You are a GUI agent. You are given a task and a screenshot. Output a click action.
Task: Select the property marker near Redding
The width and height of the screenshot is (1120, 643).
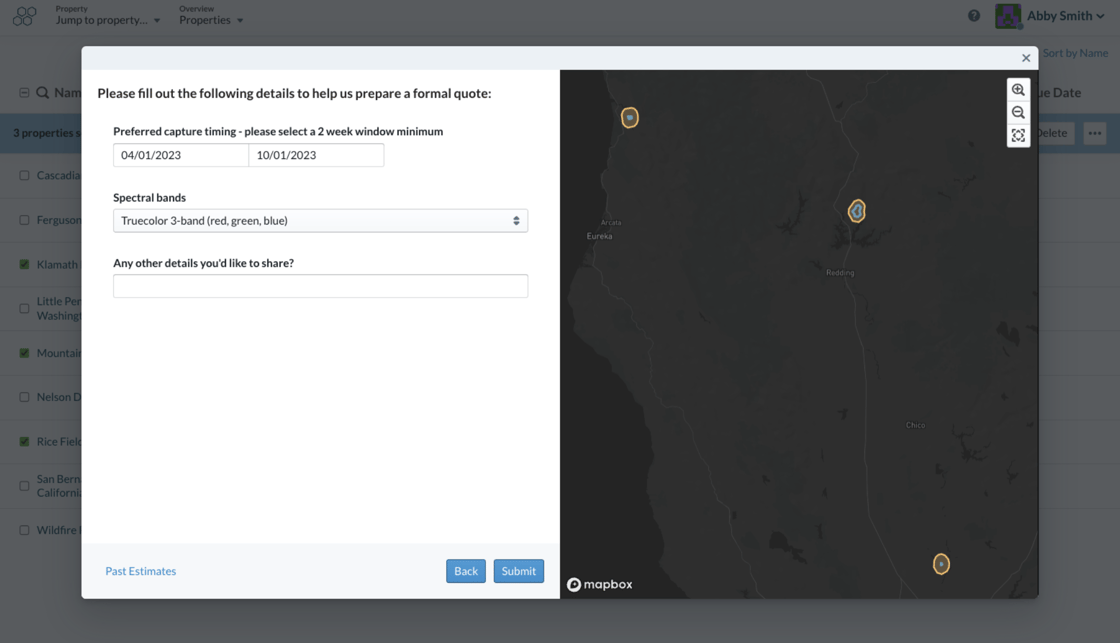[x=856, y=211]
